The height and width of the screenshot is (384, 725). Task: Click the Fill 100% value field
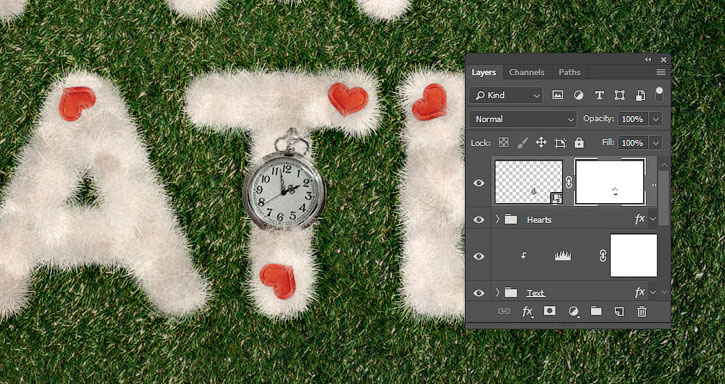(x=632, y=143)
